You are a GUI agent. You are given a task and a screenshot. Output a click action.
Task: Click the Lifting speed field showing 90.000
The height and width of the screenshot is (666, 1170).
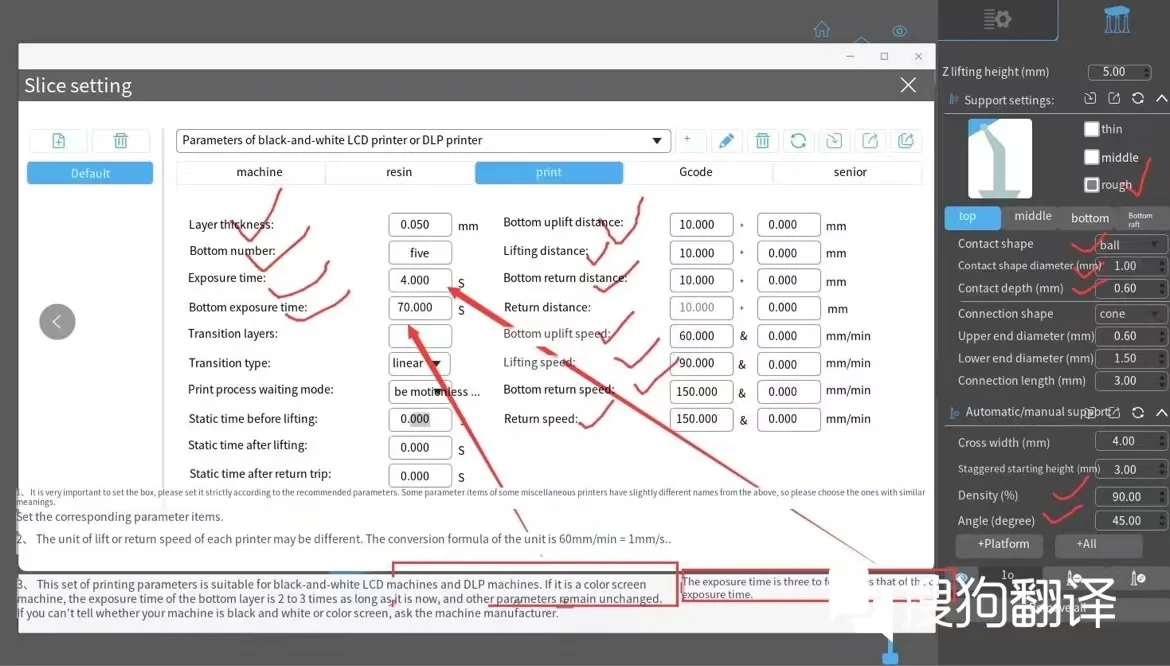(701, 363)
